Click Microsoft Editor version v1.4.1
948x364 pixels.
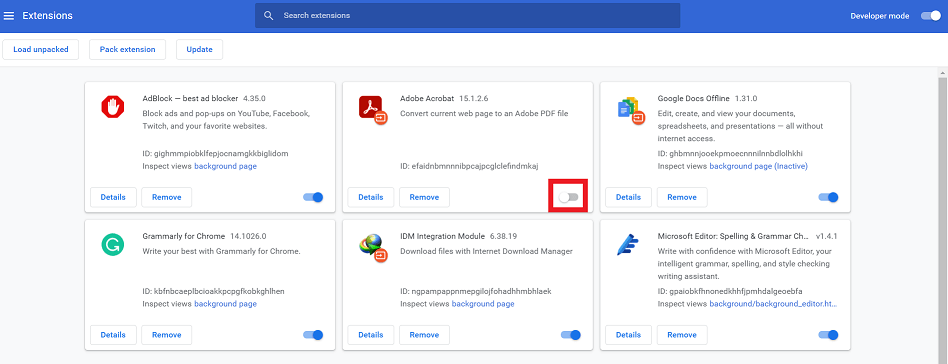point(826,236)
